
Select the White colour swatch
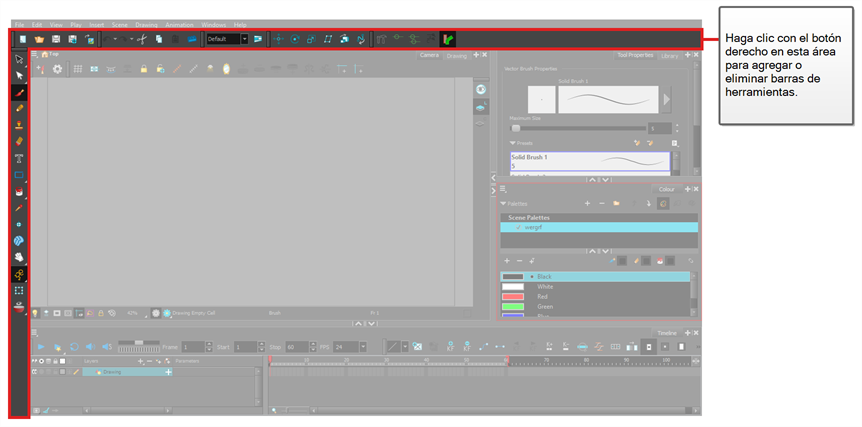pos(512,286)
